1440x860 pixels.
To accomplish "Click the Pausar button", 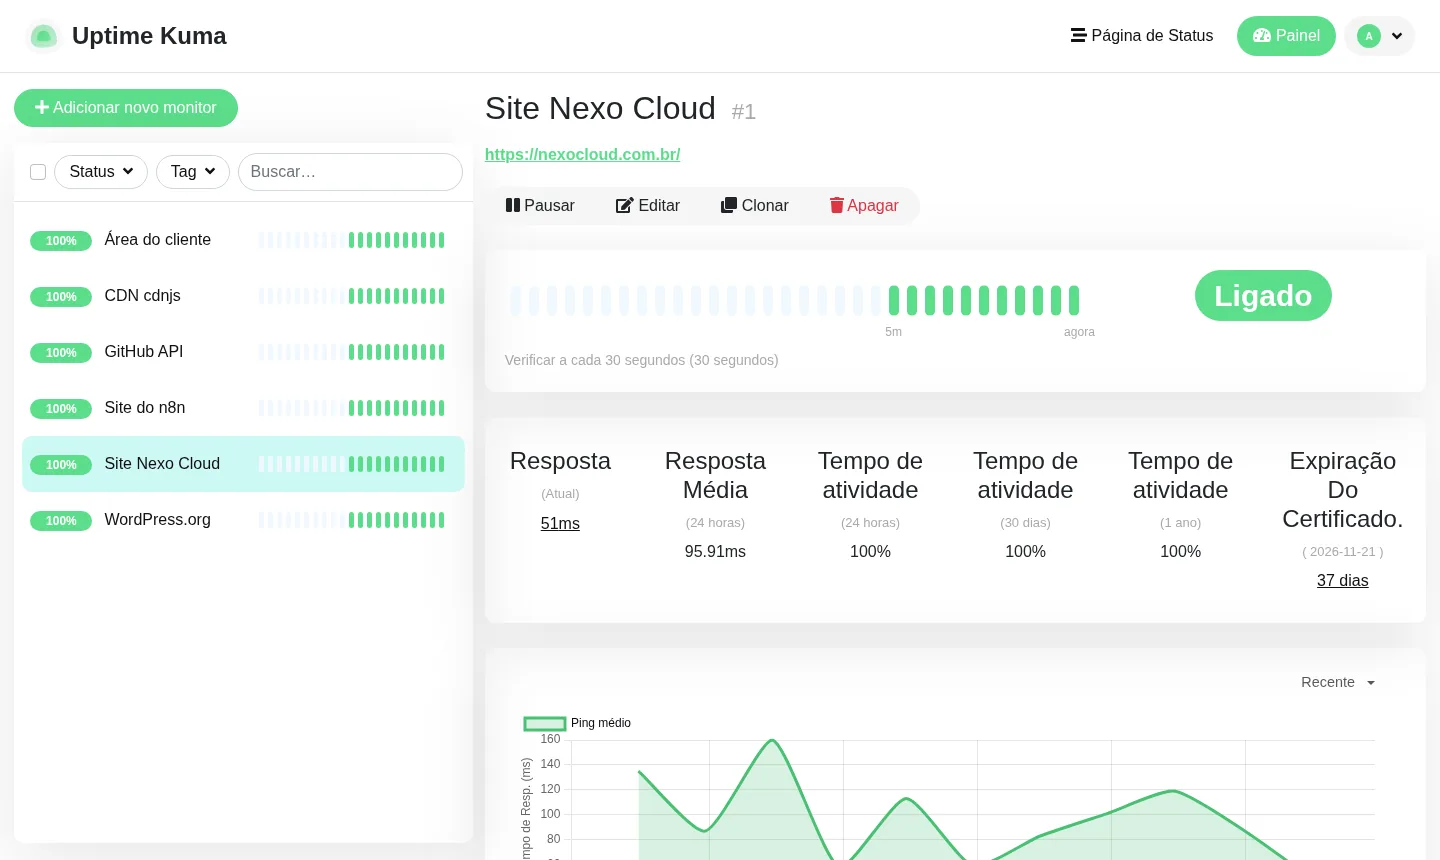I will [x=540, y=205].
